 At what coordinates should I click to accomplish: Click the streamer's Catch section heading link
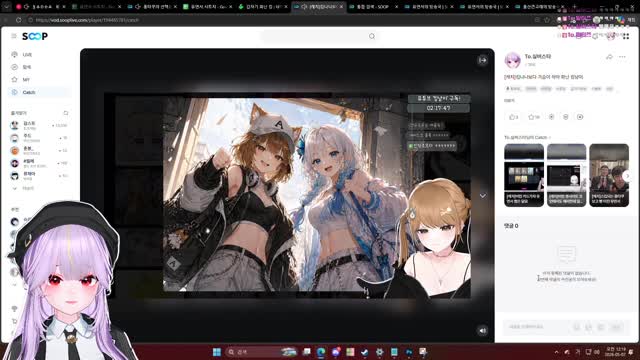click(527, 138)
